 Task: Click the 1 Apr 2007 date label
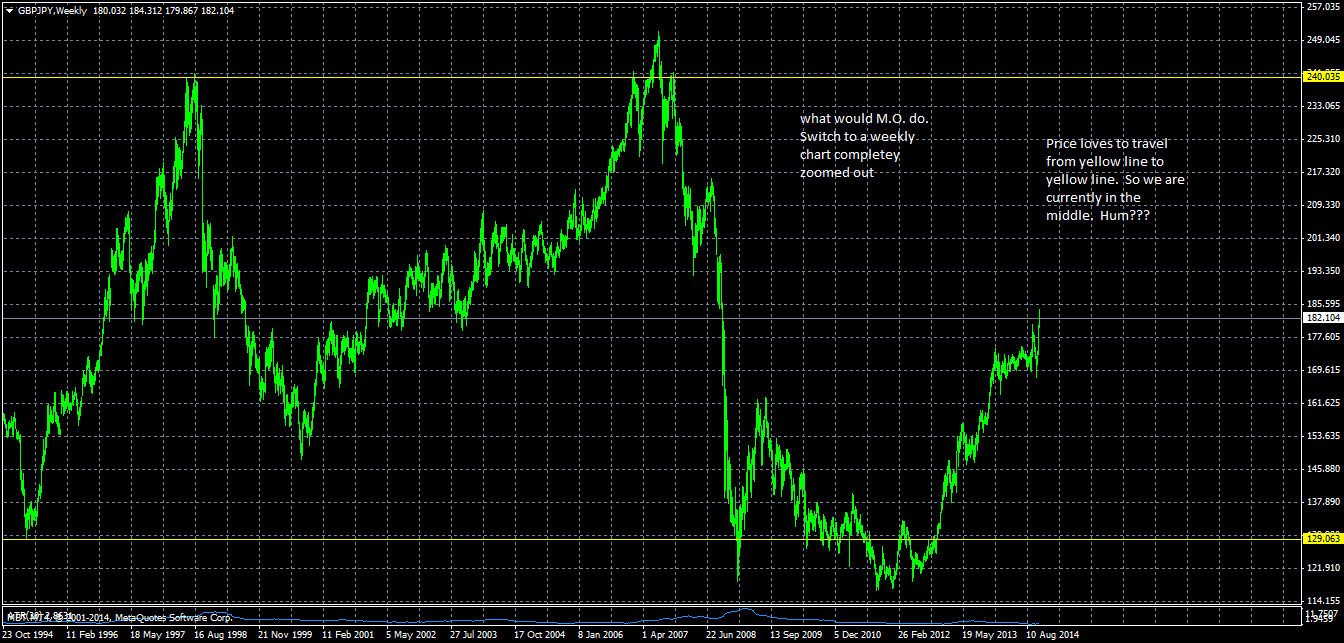pos(666,634)
